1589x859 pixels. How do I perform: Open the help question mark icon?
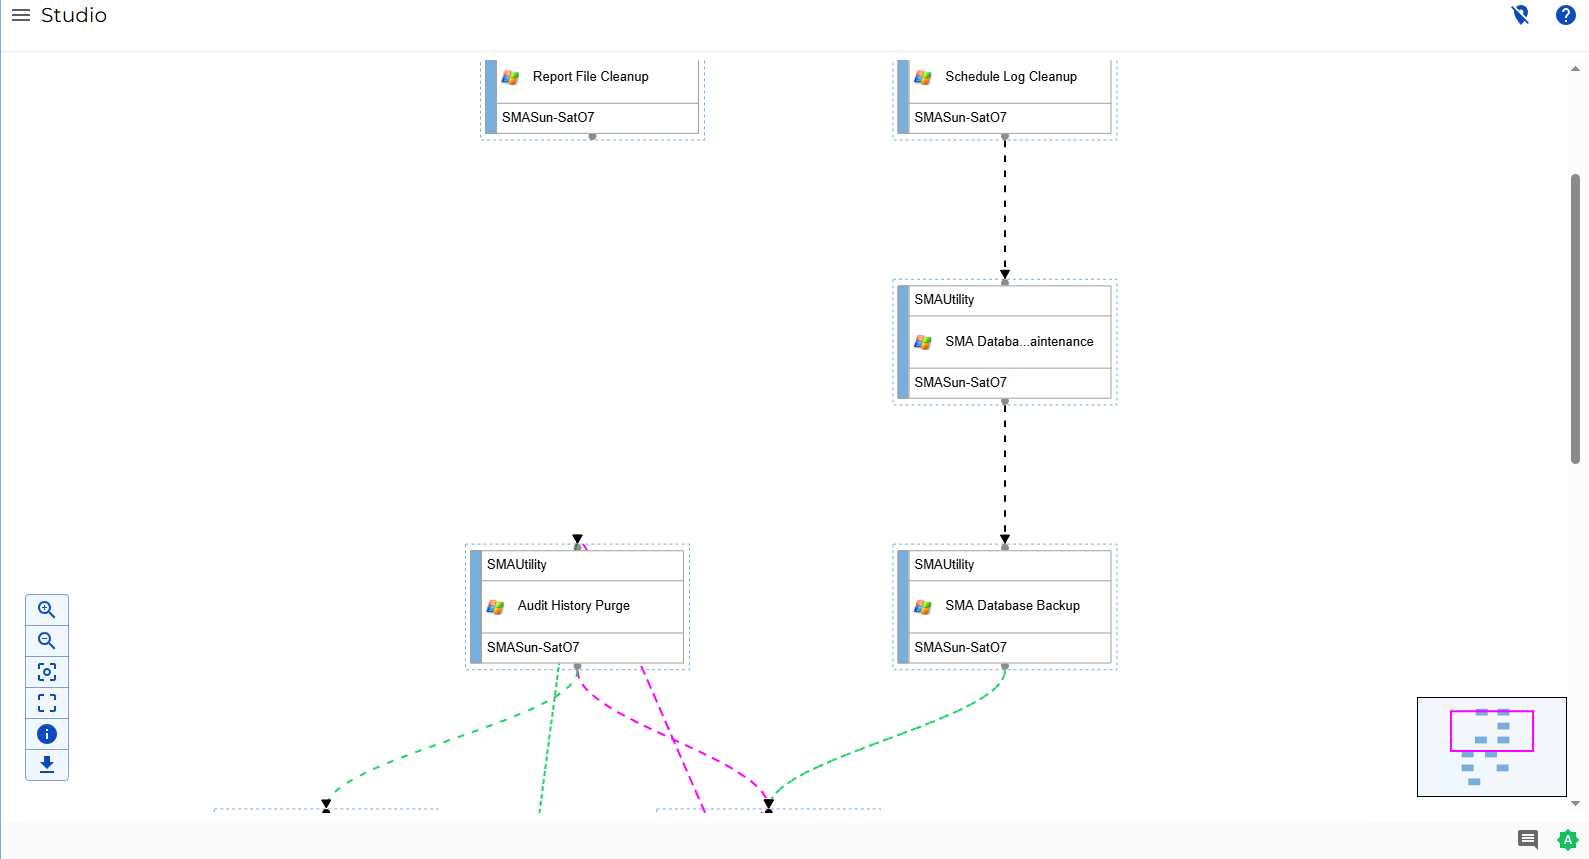coord(1566,15)
